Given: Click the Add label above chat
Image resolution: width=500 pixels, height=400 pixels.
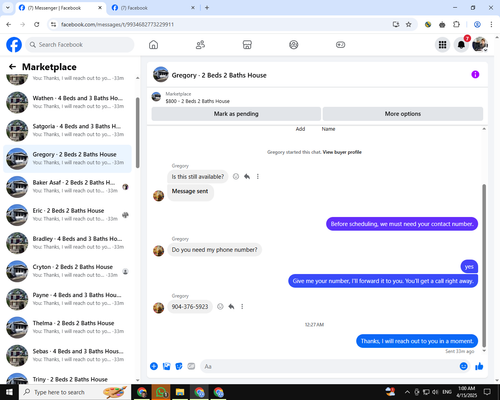Looking at the screenshot, I should coord(300,129).
